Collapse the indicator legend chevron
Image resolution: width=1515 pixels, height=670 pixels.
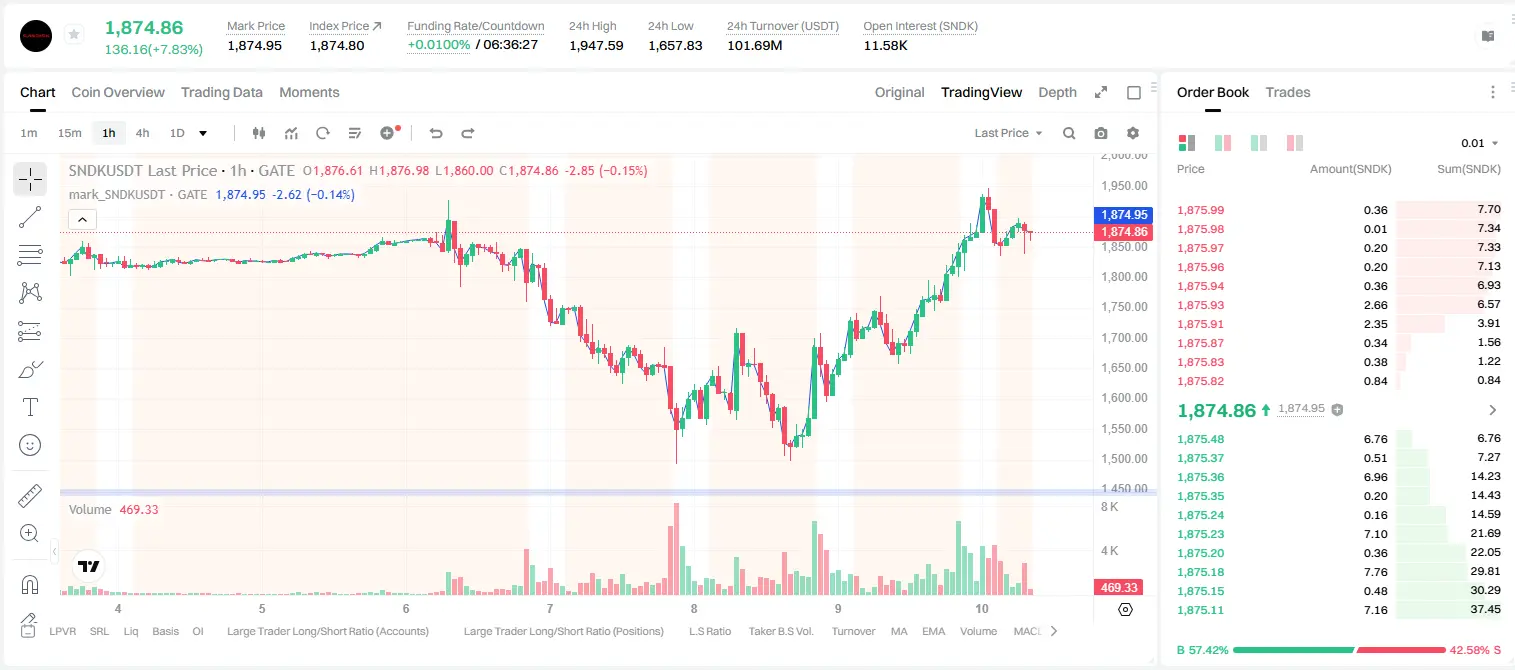(83, 219)
